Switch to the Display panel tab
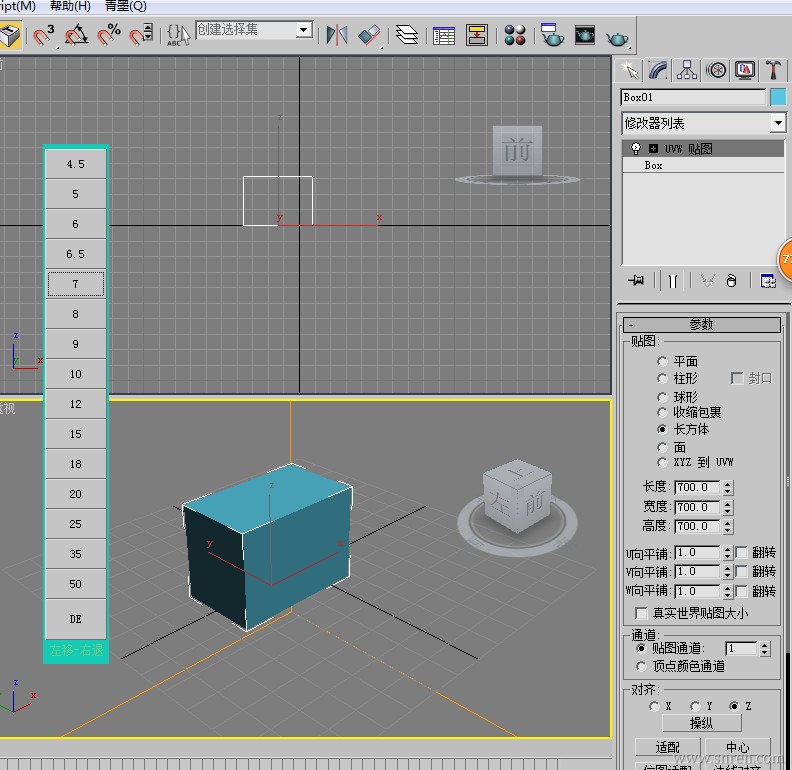The image size is (792, 770). pos(745,70)
